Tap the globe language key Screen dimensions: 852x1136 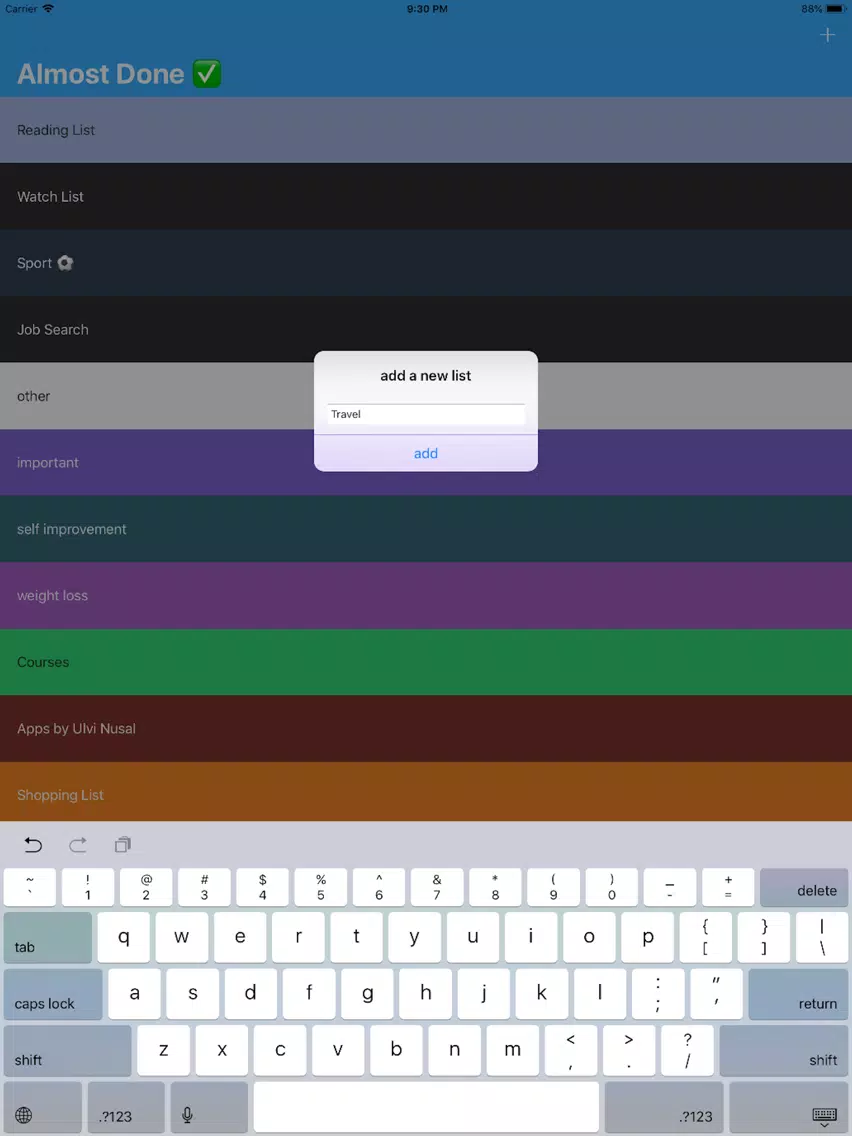43,1108
